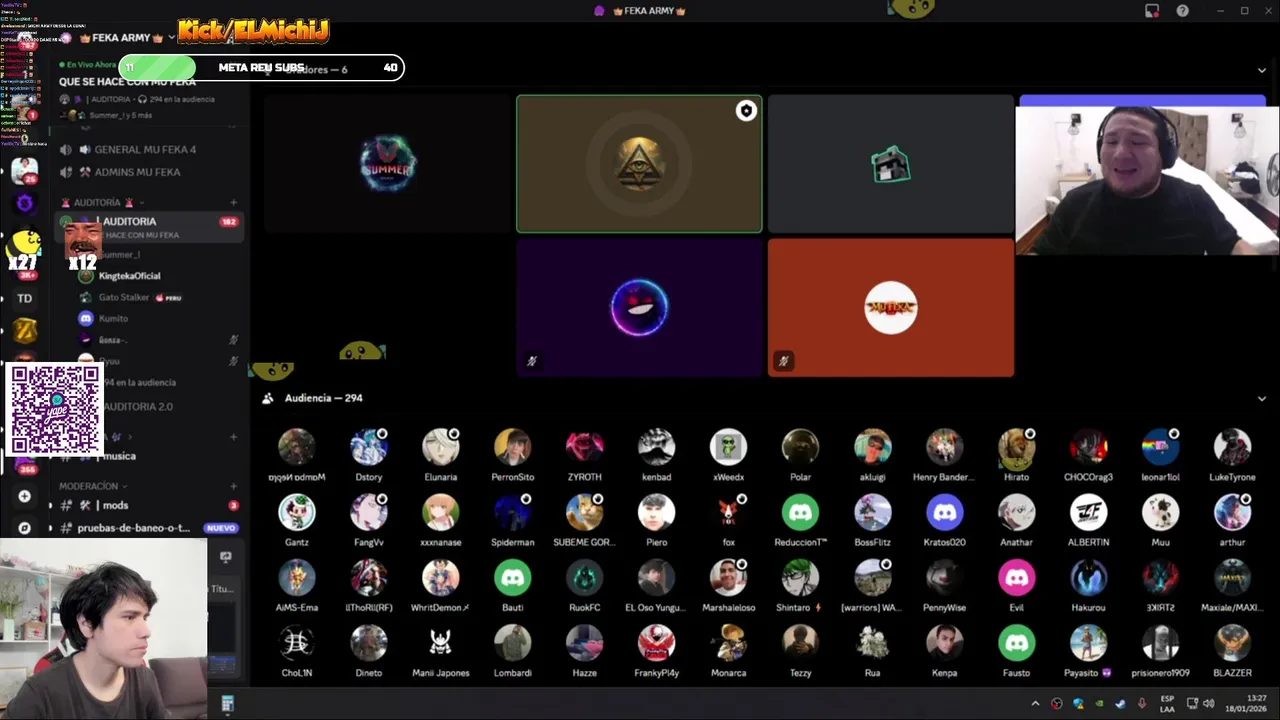Open the purple hexagon server icon

pos(25,204)
